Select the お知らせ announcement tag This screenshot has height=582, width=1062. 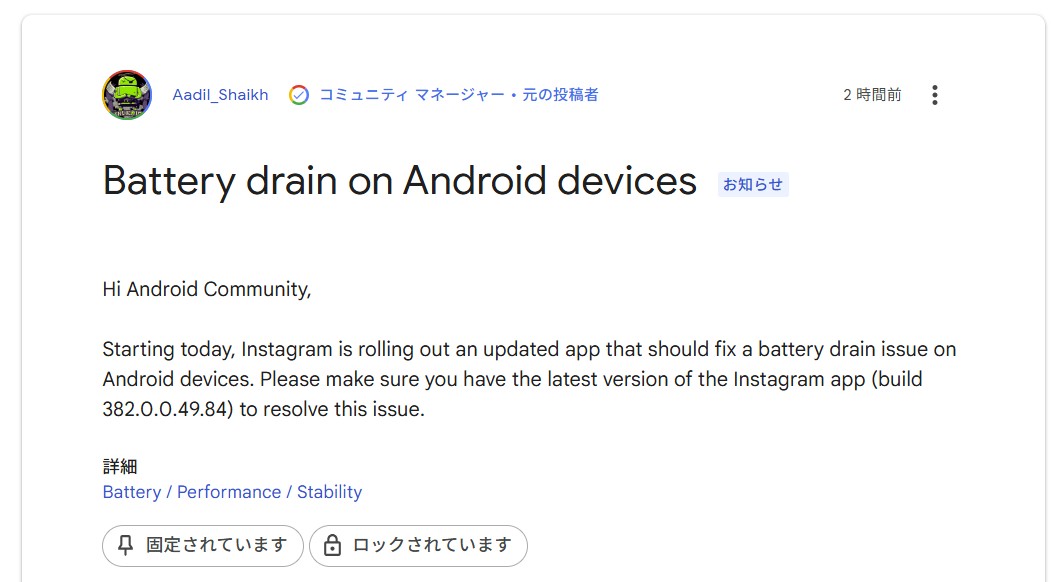pos(753,184)
